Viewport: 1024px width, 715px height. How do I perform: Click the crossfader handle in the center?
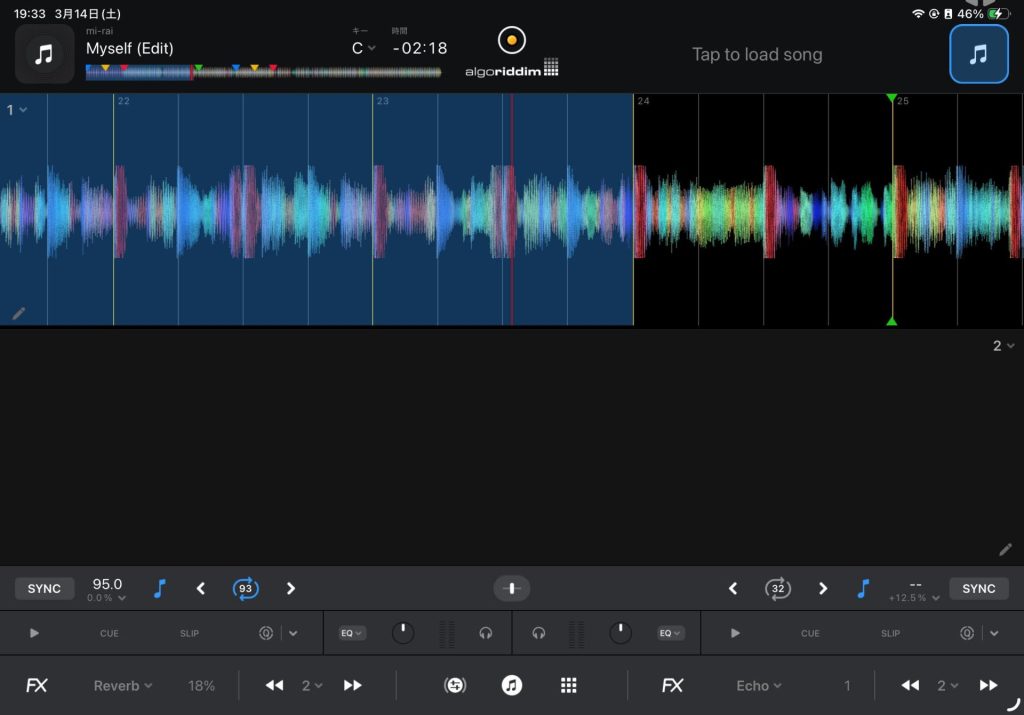(x=512, y=589)
